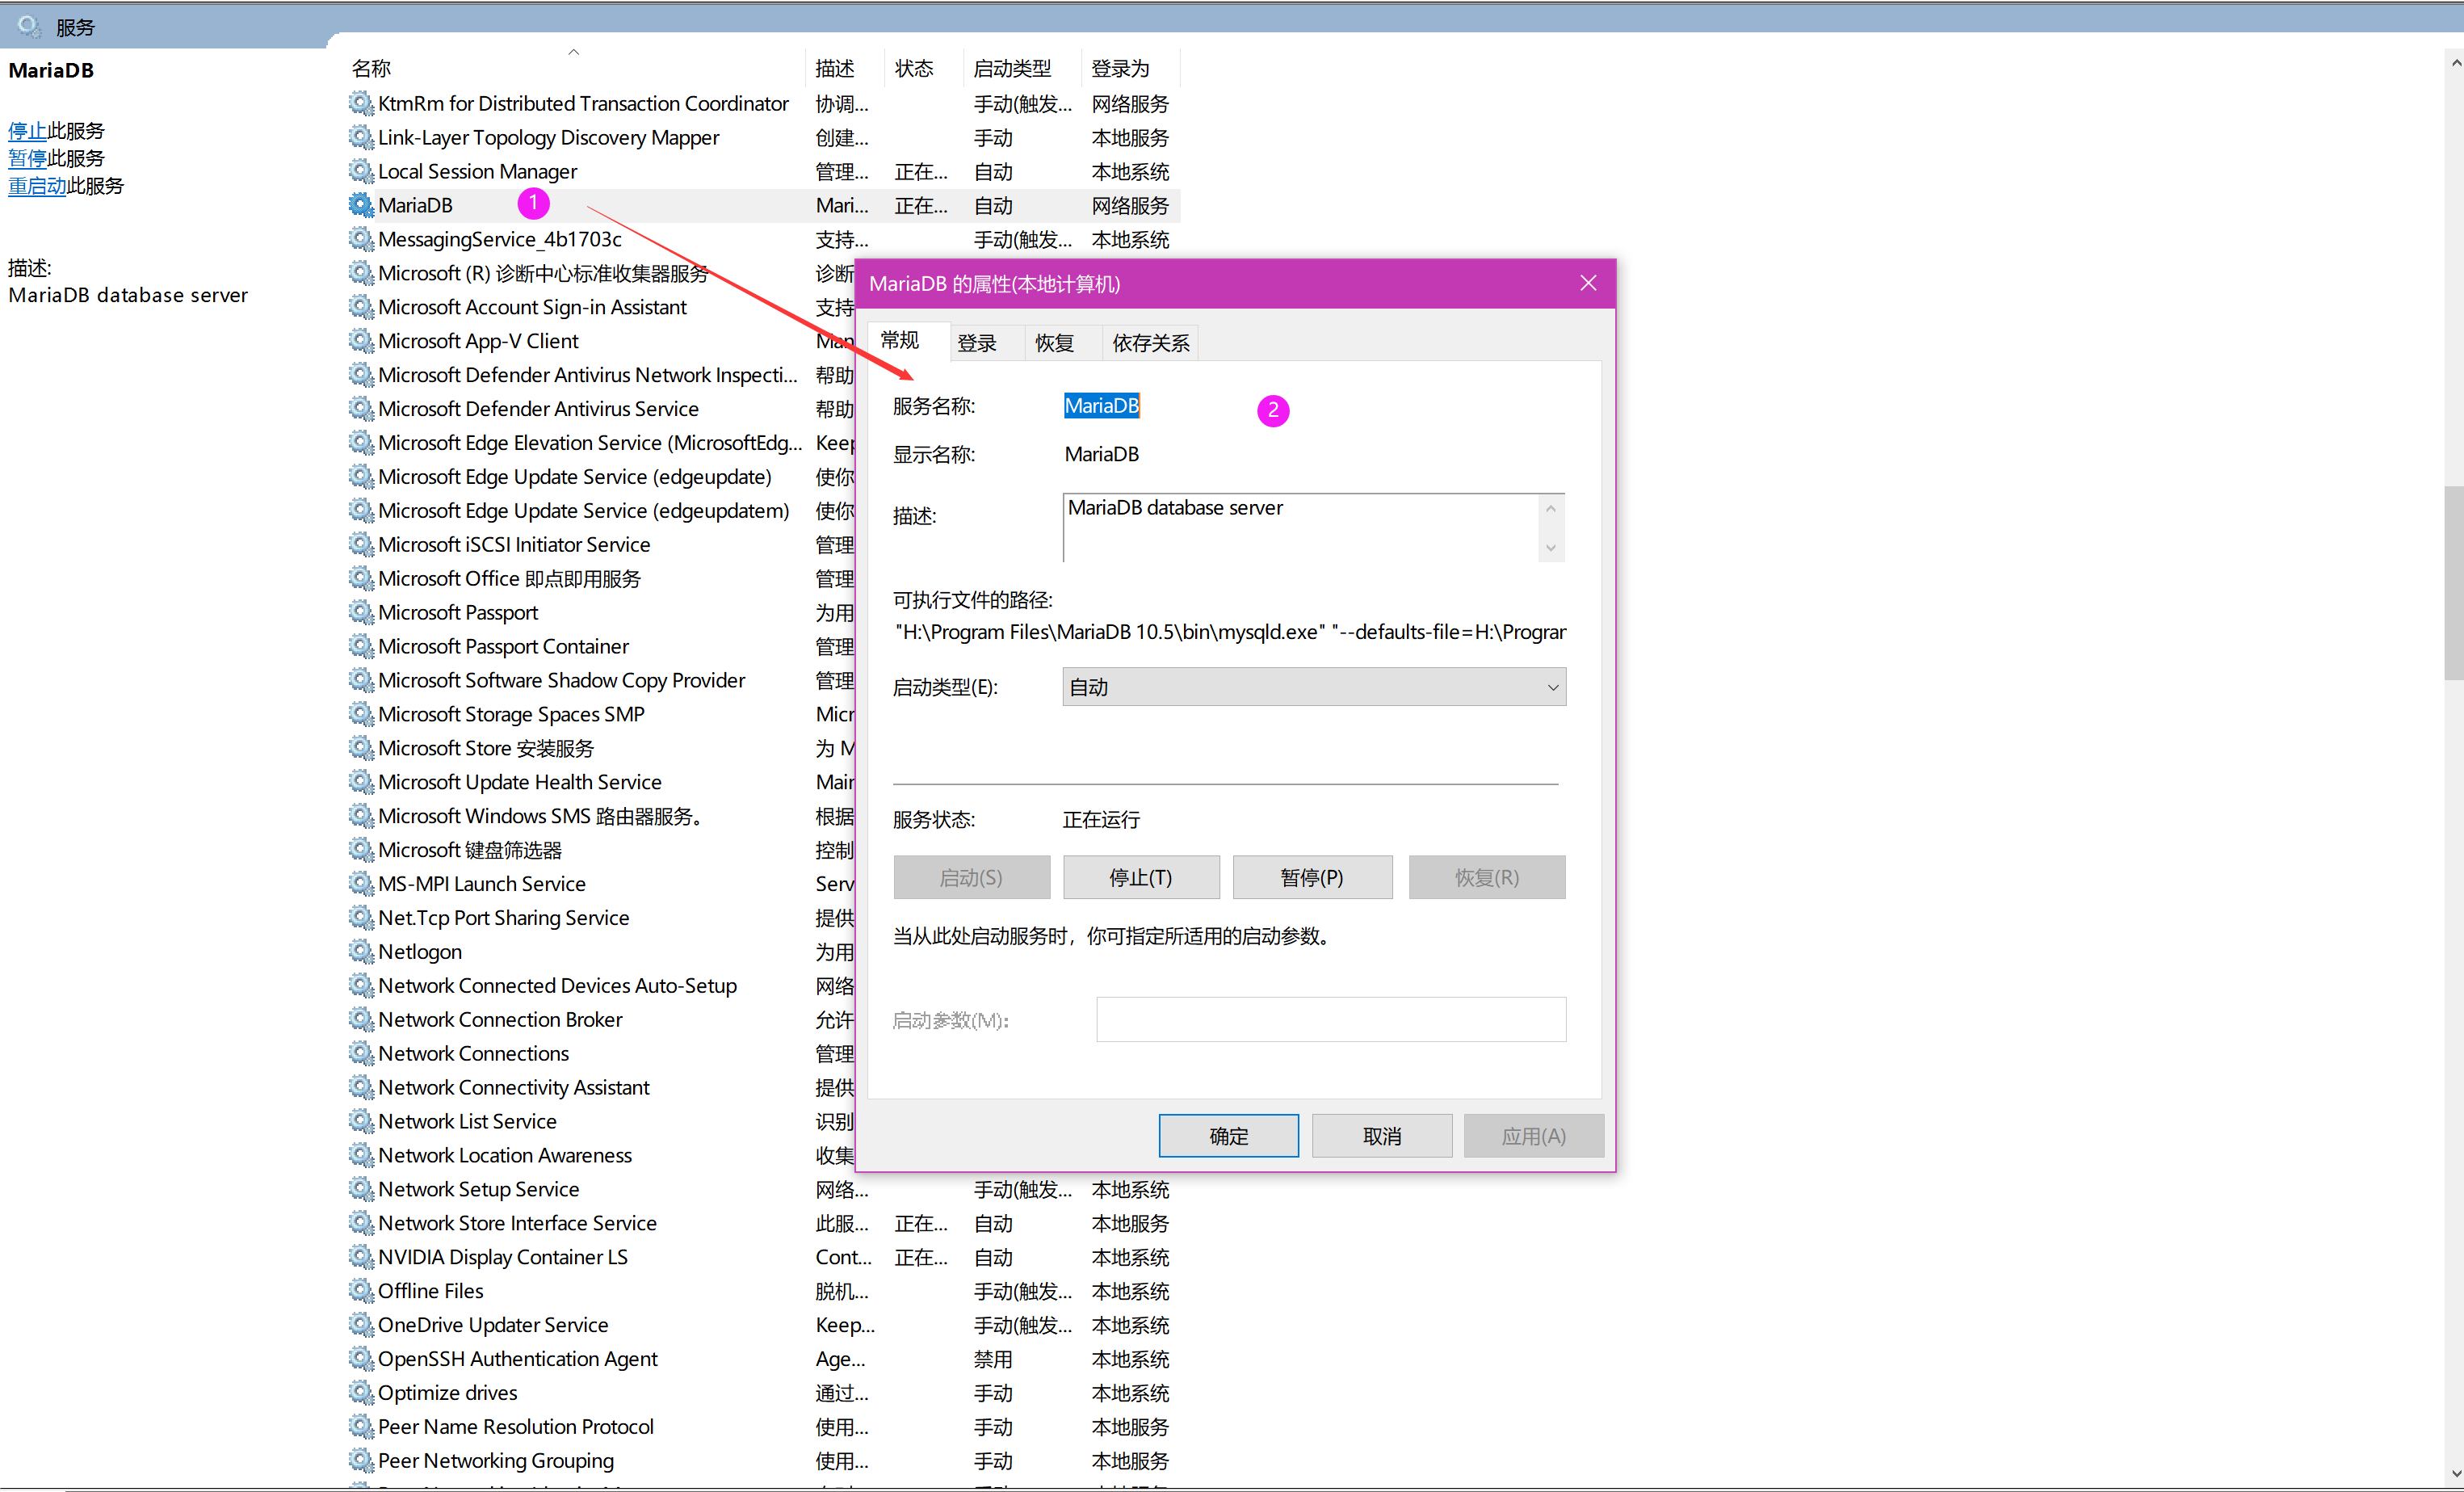Image resolution: width=2464 pixels, height=1492 pixels.
Task: Click the gear icon of Microsoft iSCSI Initiator Service
Action: click(360, 544)
